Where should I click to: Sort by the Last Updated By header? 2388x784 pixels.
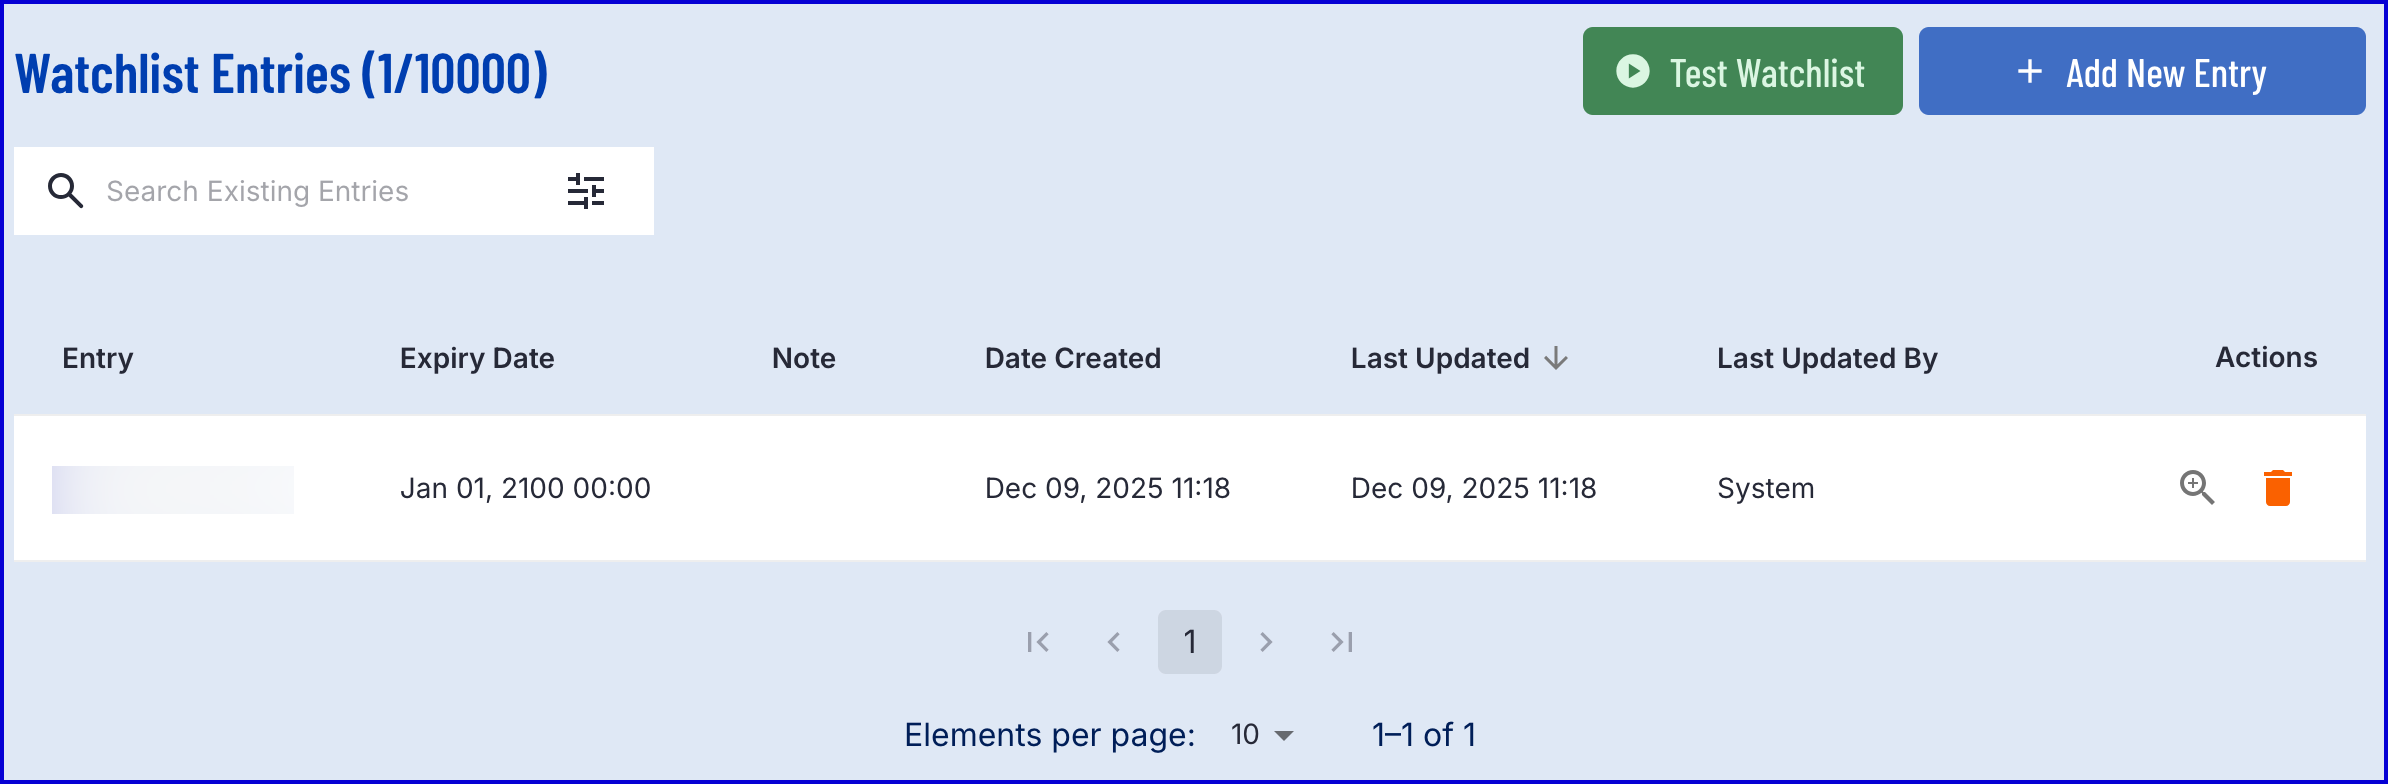1827,358
